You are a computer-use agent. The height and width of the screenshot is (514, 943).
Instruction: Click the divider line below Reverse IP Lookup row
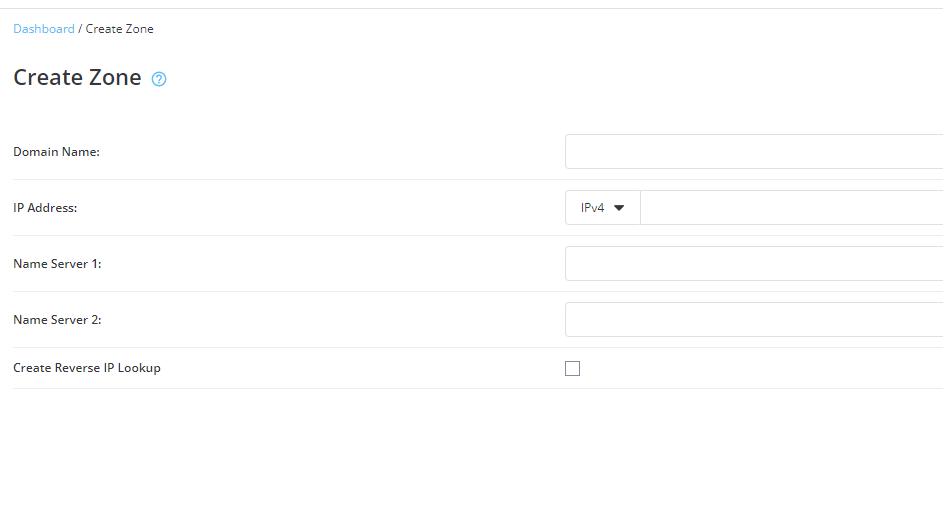478,388
